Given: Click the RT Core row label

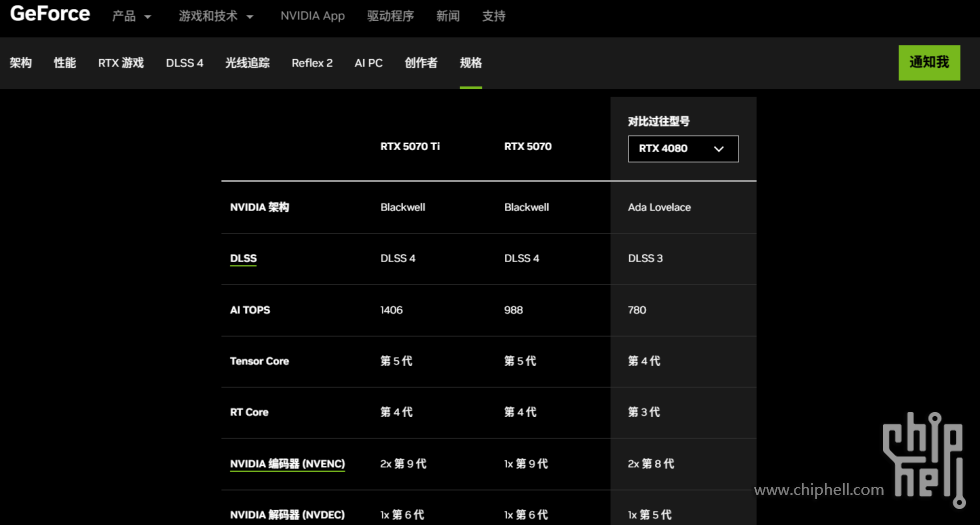Looking at the screenshot, I should [249, 412].
